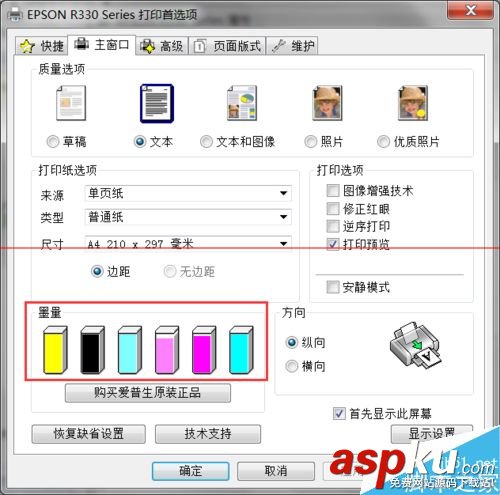Click the magenta ink level cartridge

(x=204, y=350)
